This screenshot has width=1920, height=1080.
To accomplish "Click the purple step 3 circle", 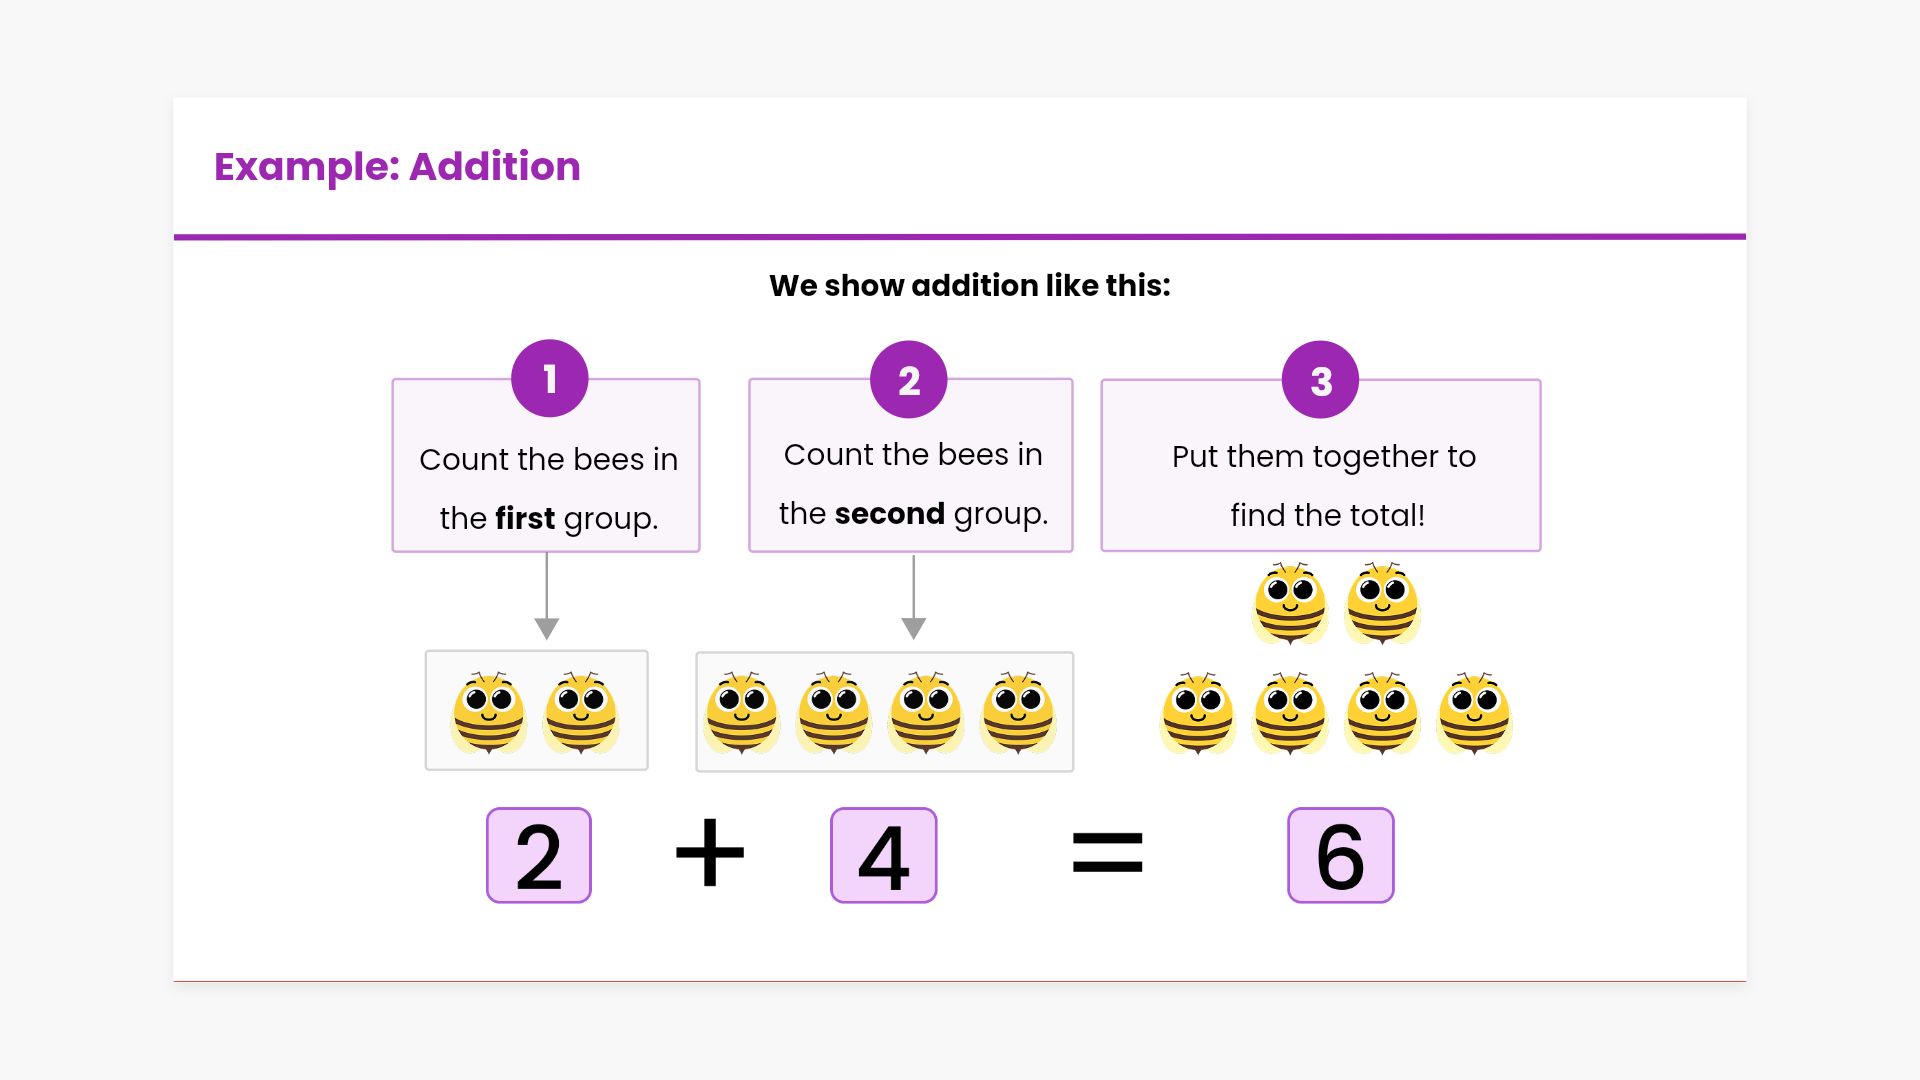I will pyautogui.click(x=1320, y=380).
